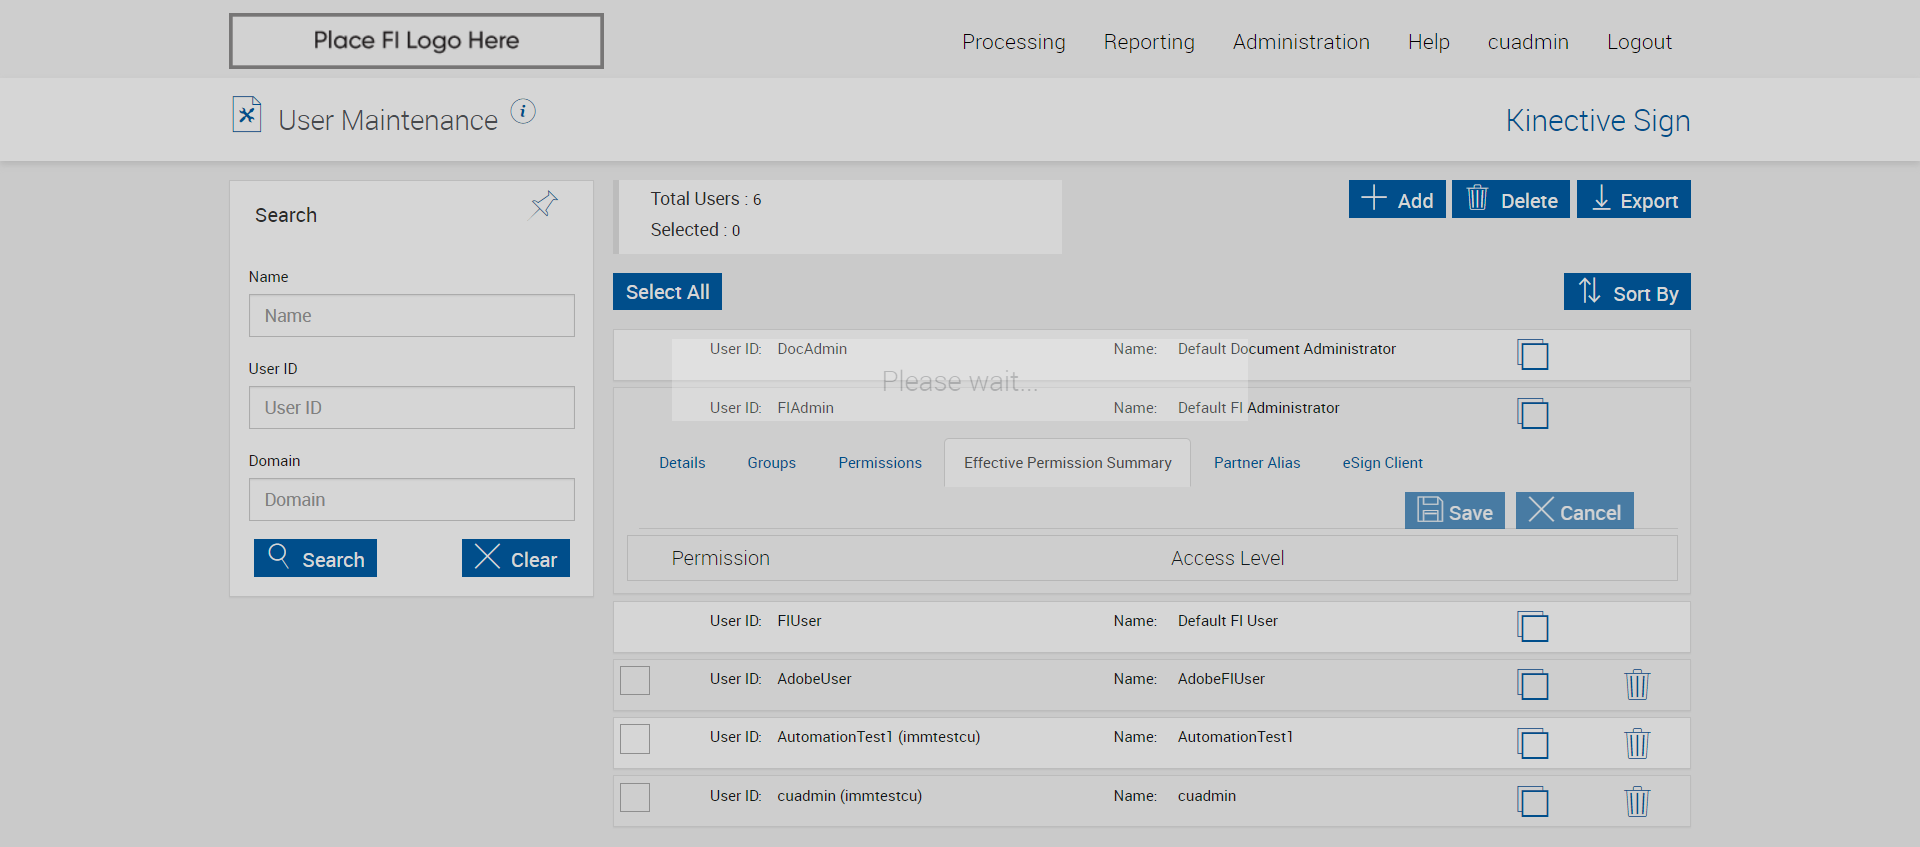Image resolution: width=1920 pixels, height=847 pixels.
Task: Open the Sort By dropdown
Action: (x=1627, y=293)
